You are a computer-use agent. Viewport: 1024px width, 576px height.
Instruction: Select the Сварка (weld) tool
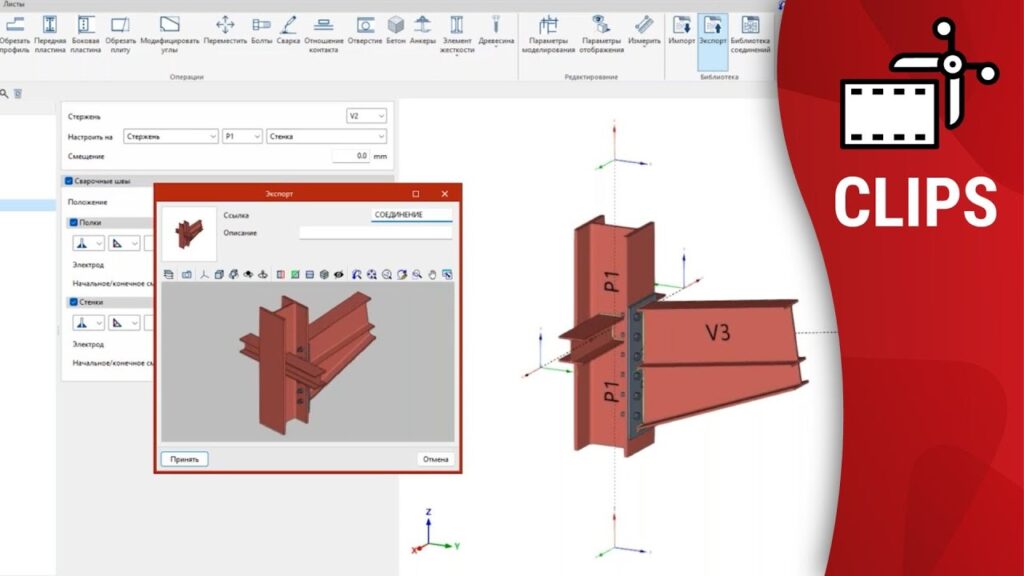[x=288, y=26]
